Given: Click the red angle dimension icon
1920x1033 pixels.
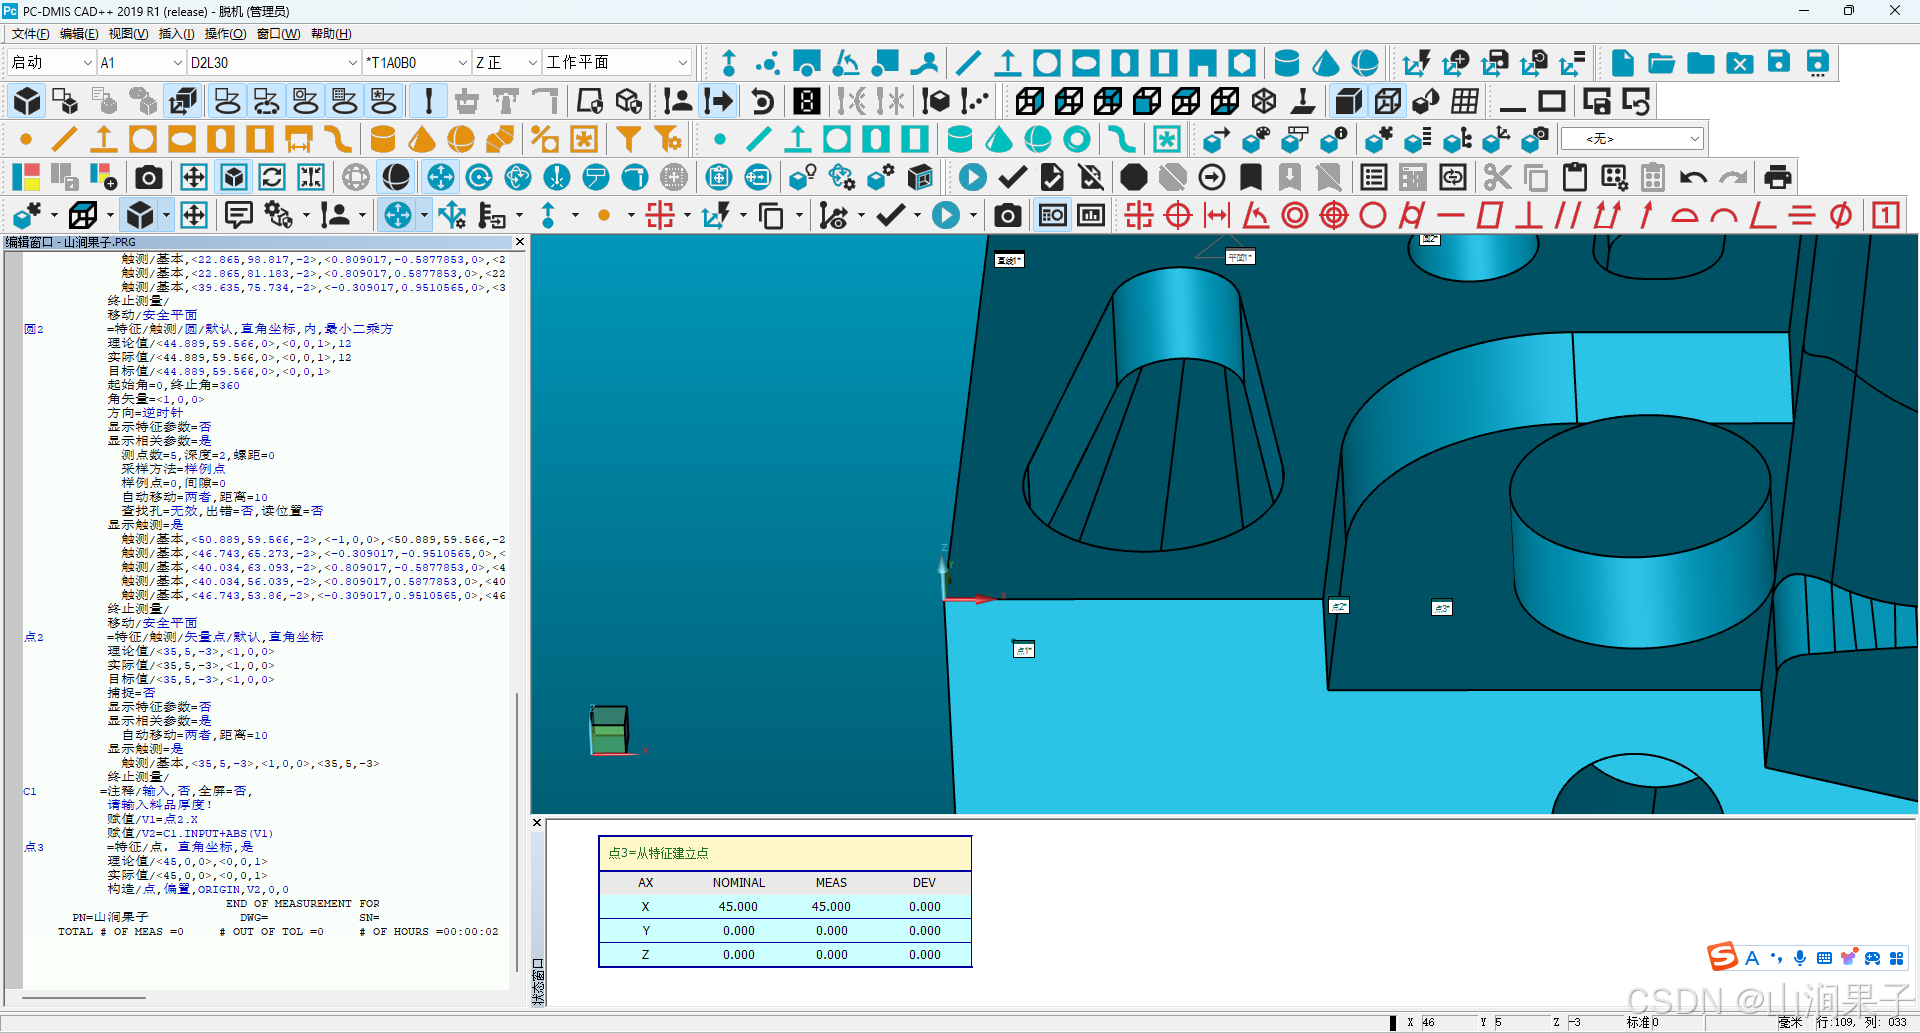Looking at the screenshot, I should tap(1256, 215).
